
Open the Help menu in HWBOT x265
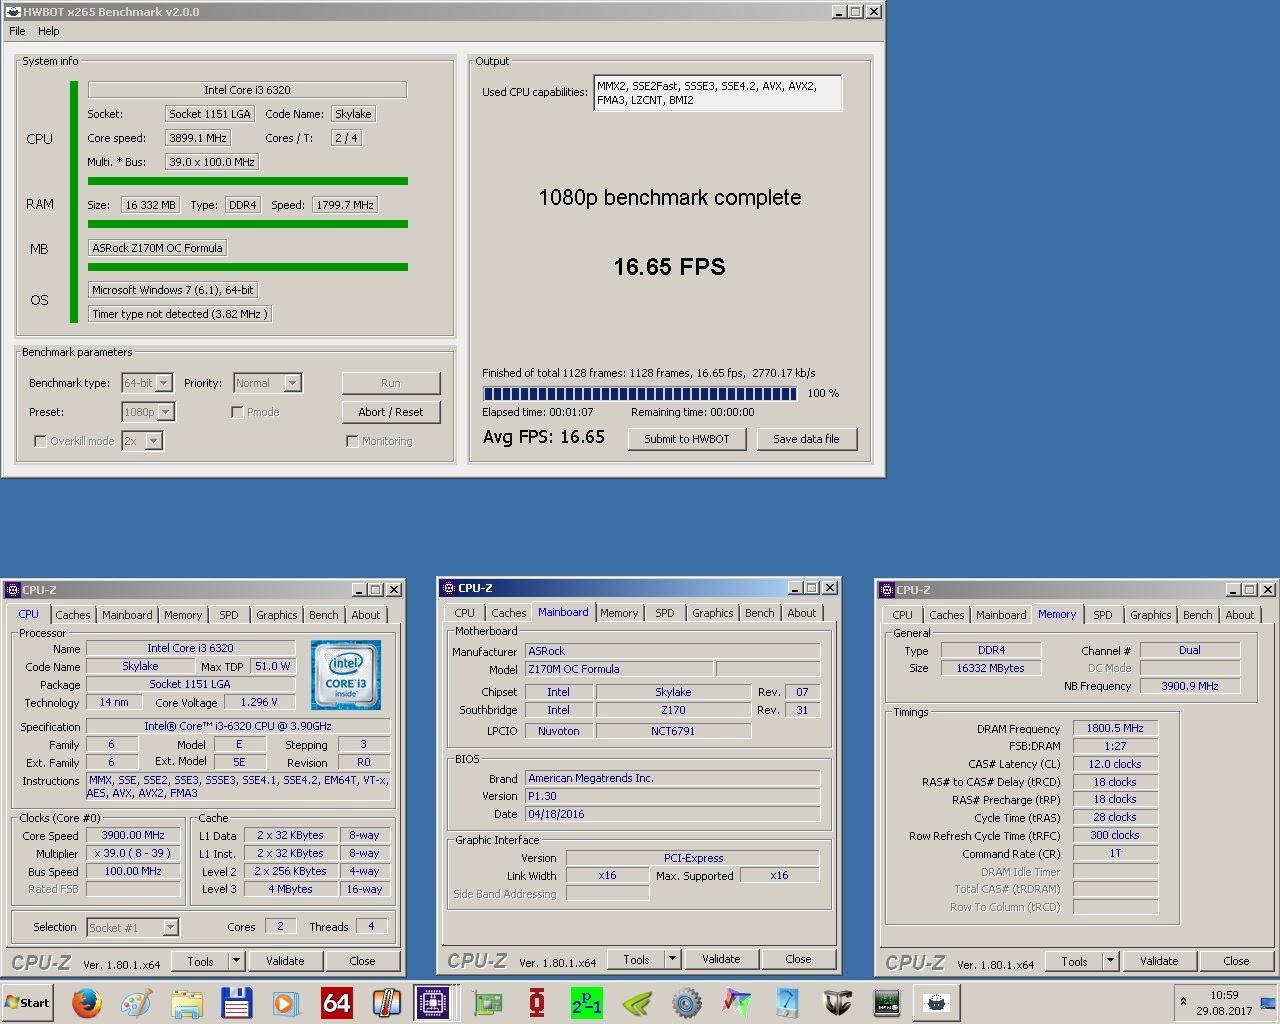coord(49,31)
